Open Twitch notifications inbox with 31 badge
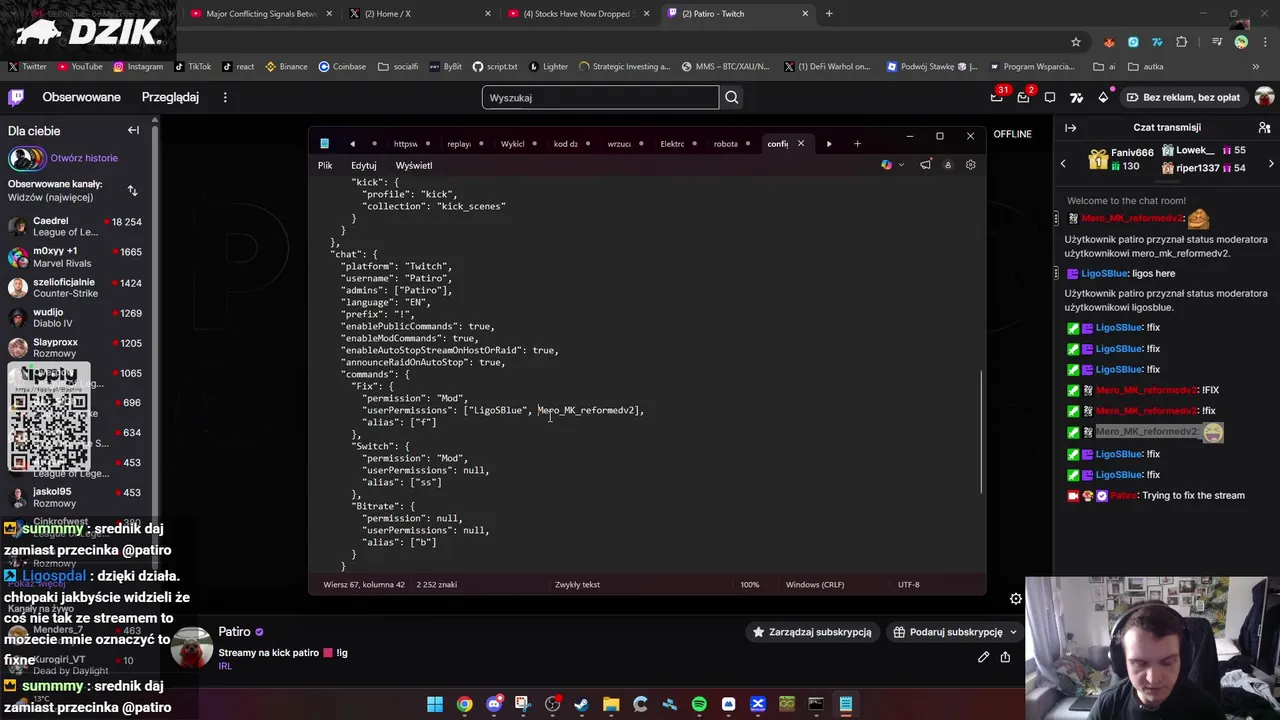 997,97
